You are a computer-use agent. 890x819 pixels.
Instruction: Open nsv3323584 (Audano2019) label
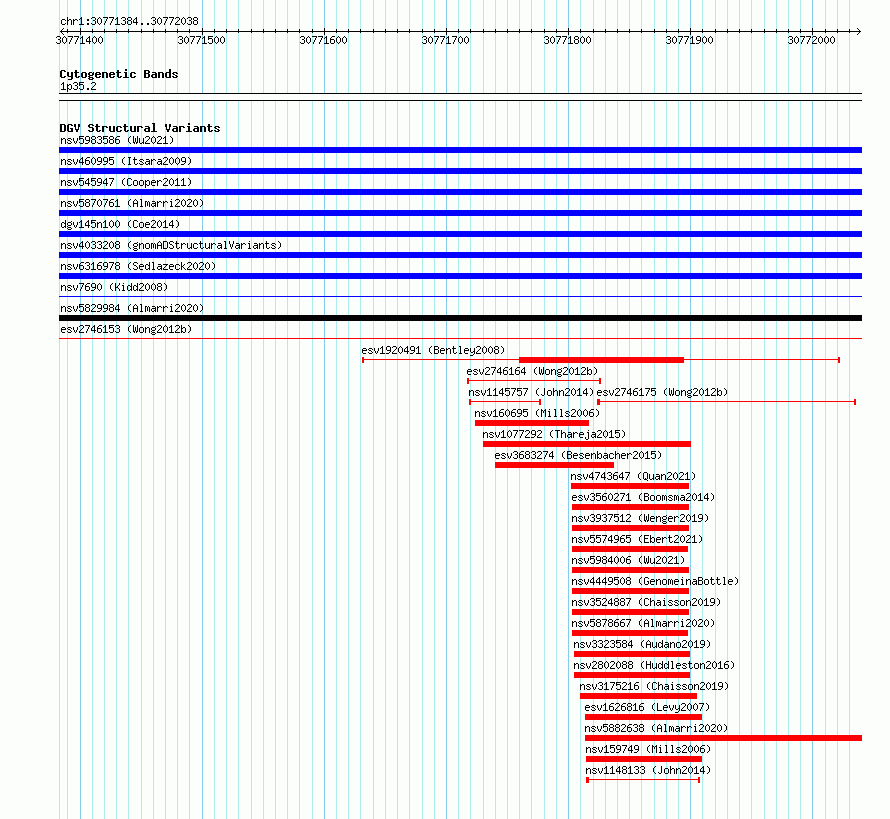(642, 644)
